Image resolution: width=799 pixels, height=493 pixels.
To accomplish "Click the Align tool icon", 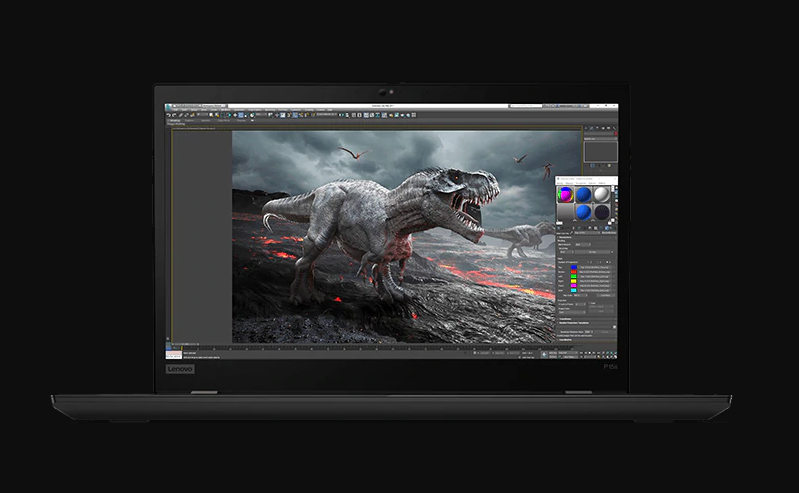I will 347,115.
